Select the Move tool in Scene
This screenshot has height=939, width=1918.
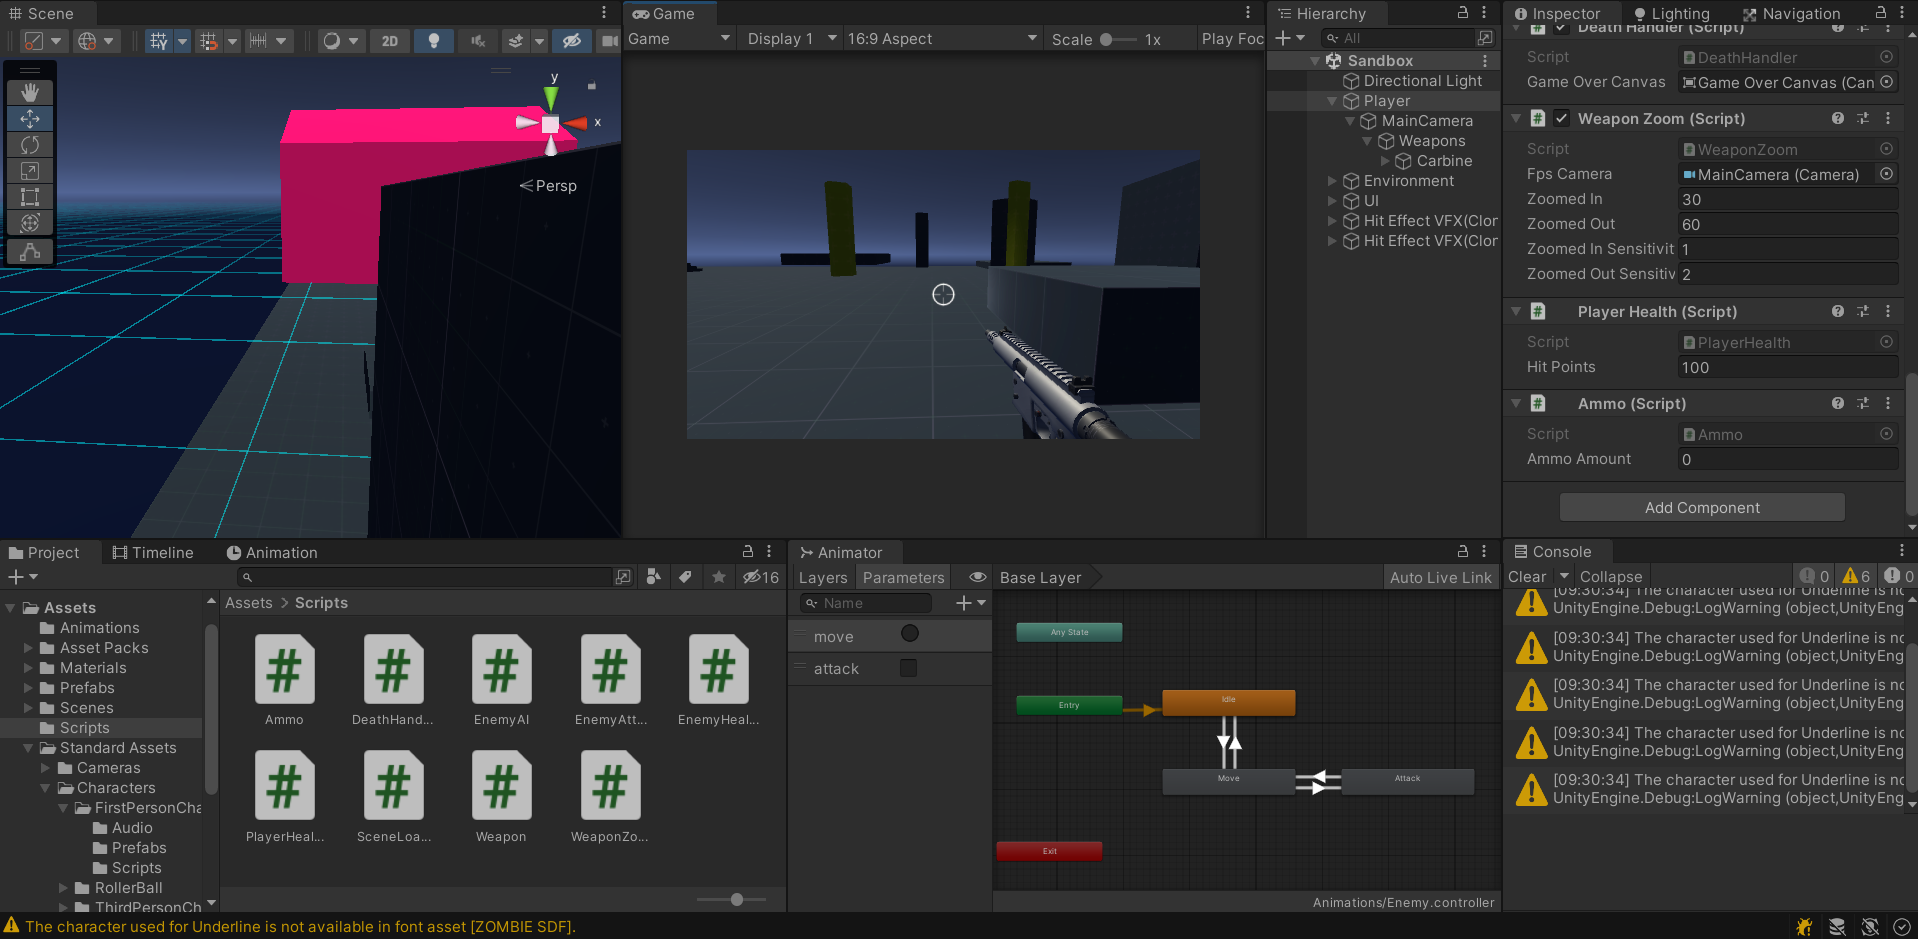30,119
